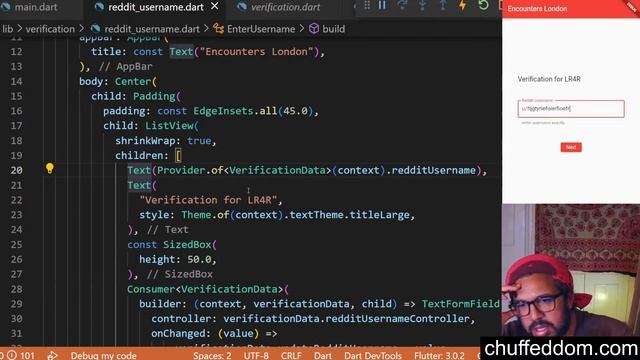Change file encoding UTF-8

256,356
